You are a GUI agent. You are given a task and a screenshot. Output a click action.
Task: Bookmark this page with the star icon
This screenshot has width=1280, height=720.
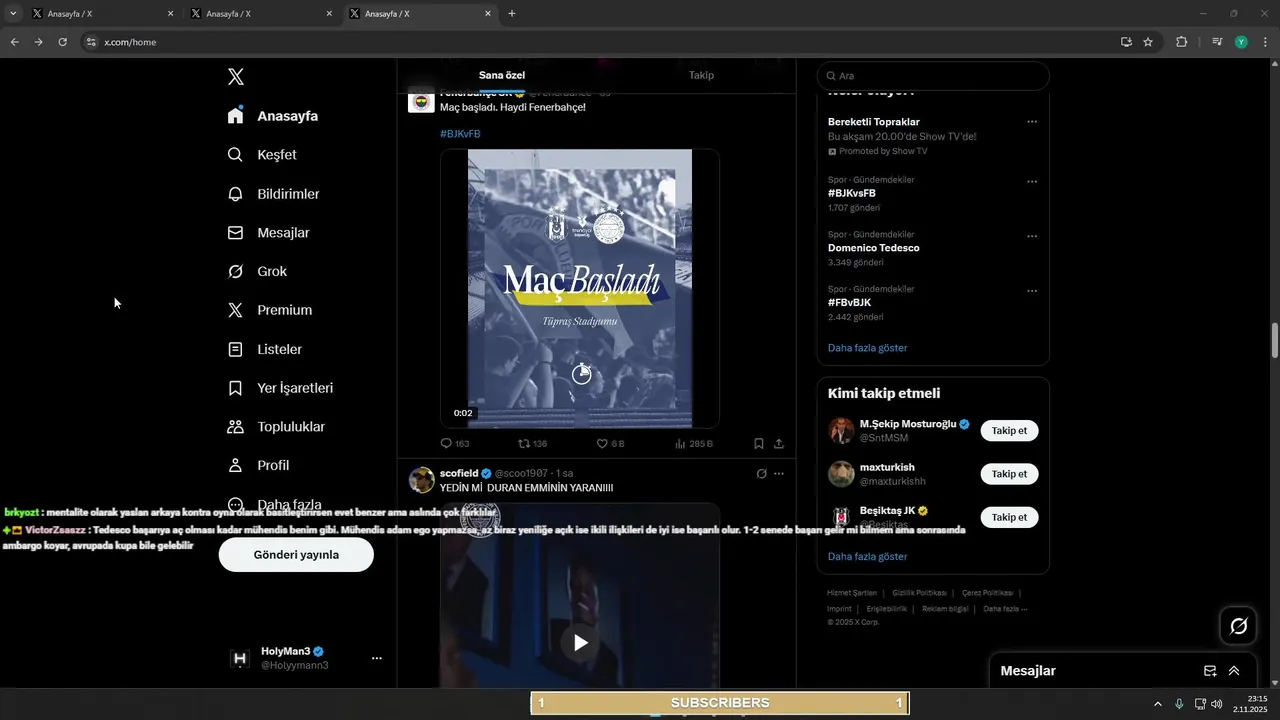point(1148,42)
